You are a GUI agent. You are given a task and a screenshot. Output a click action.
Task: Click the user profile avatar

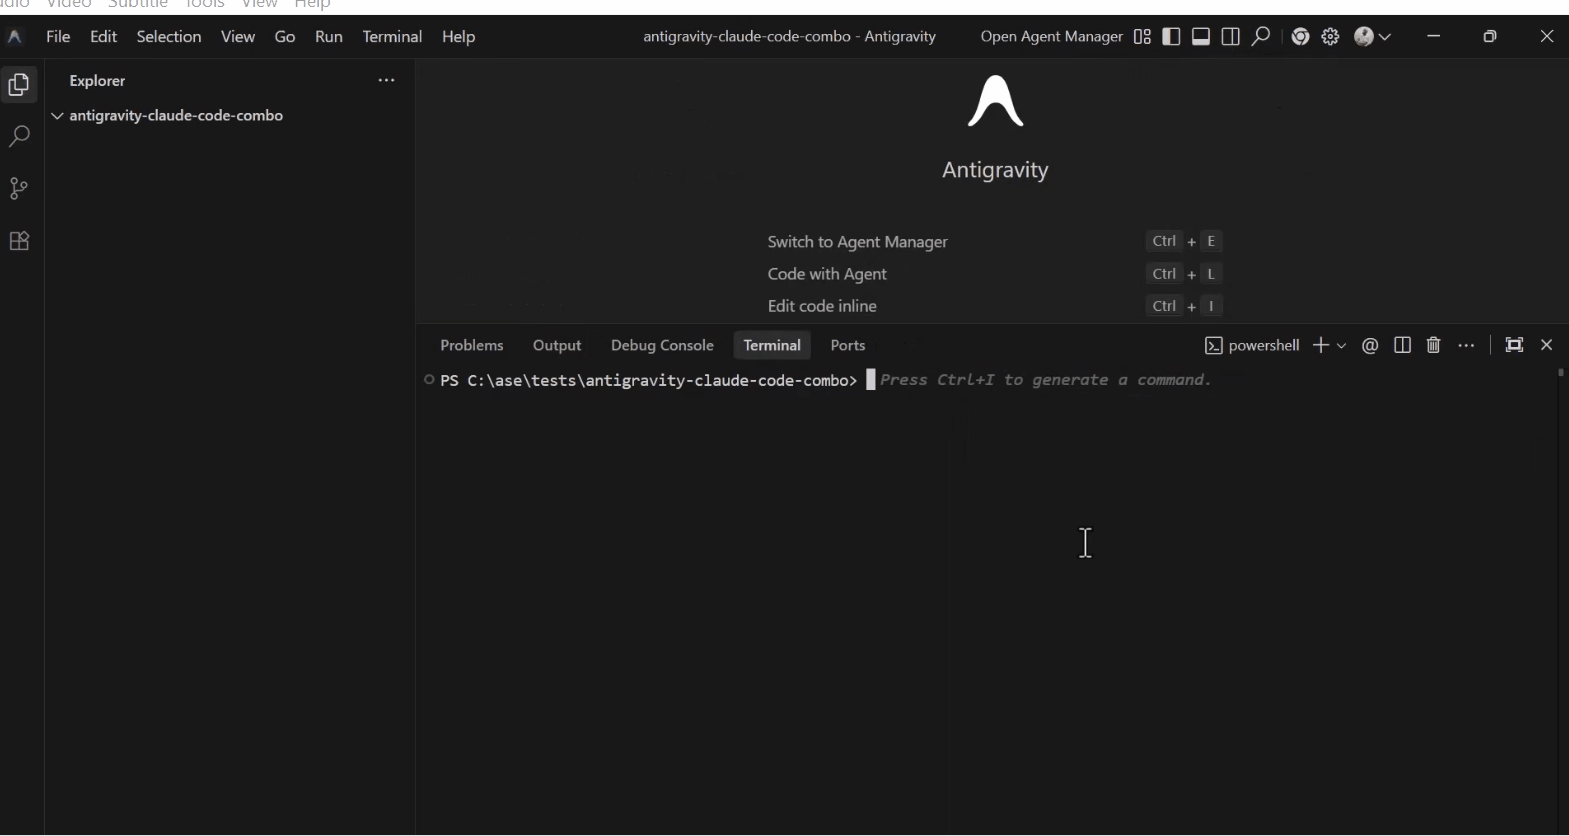(1364, 37)
